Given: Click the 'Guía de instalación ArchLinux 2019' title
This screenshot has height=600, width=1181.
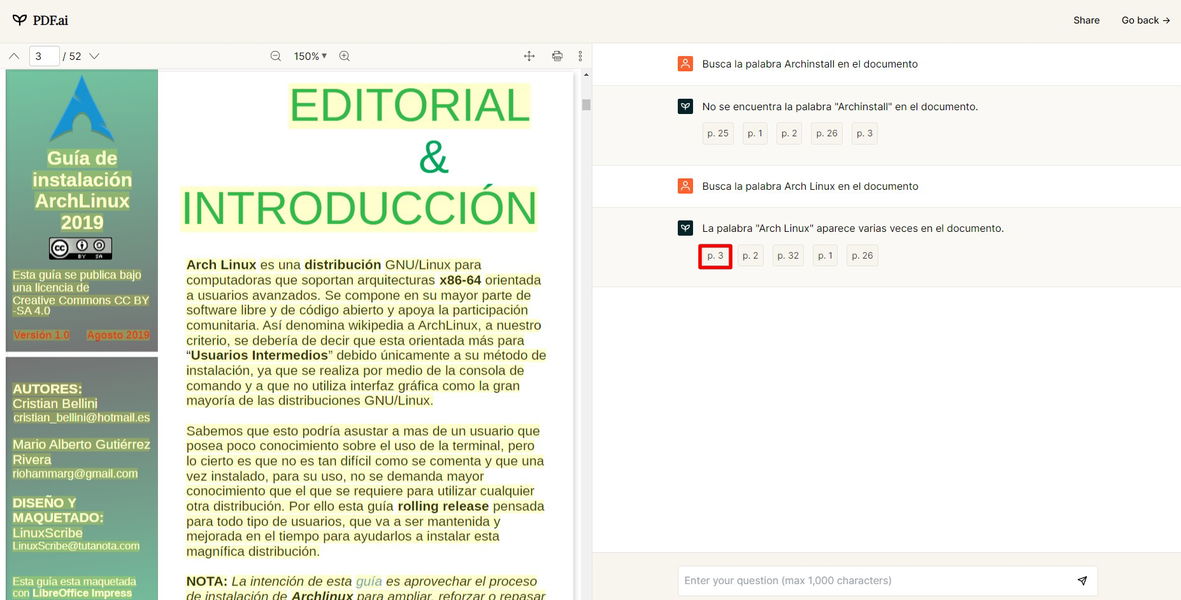Looking at the screenshot, I should tap(82, 190).
